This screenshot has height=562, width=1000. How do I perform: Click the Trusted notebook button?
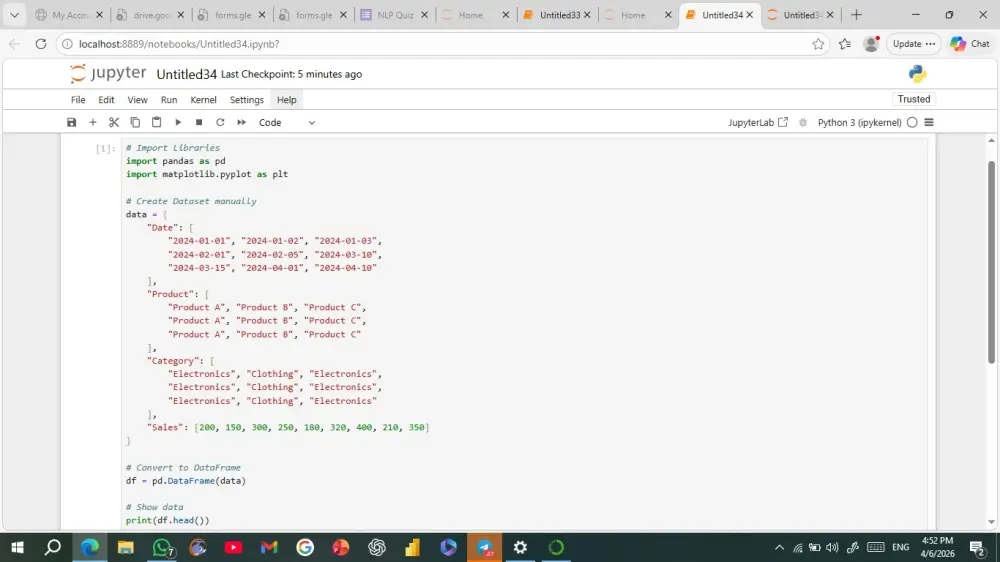pos(913,99)
